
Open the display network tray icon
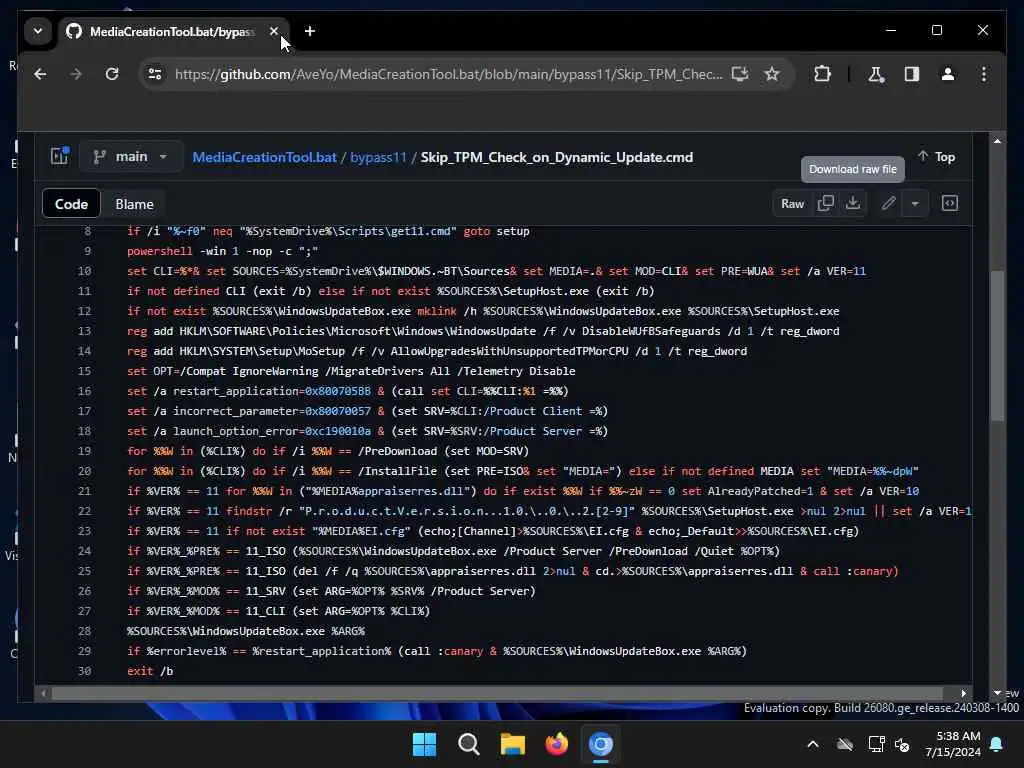tap(876, 744)
